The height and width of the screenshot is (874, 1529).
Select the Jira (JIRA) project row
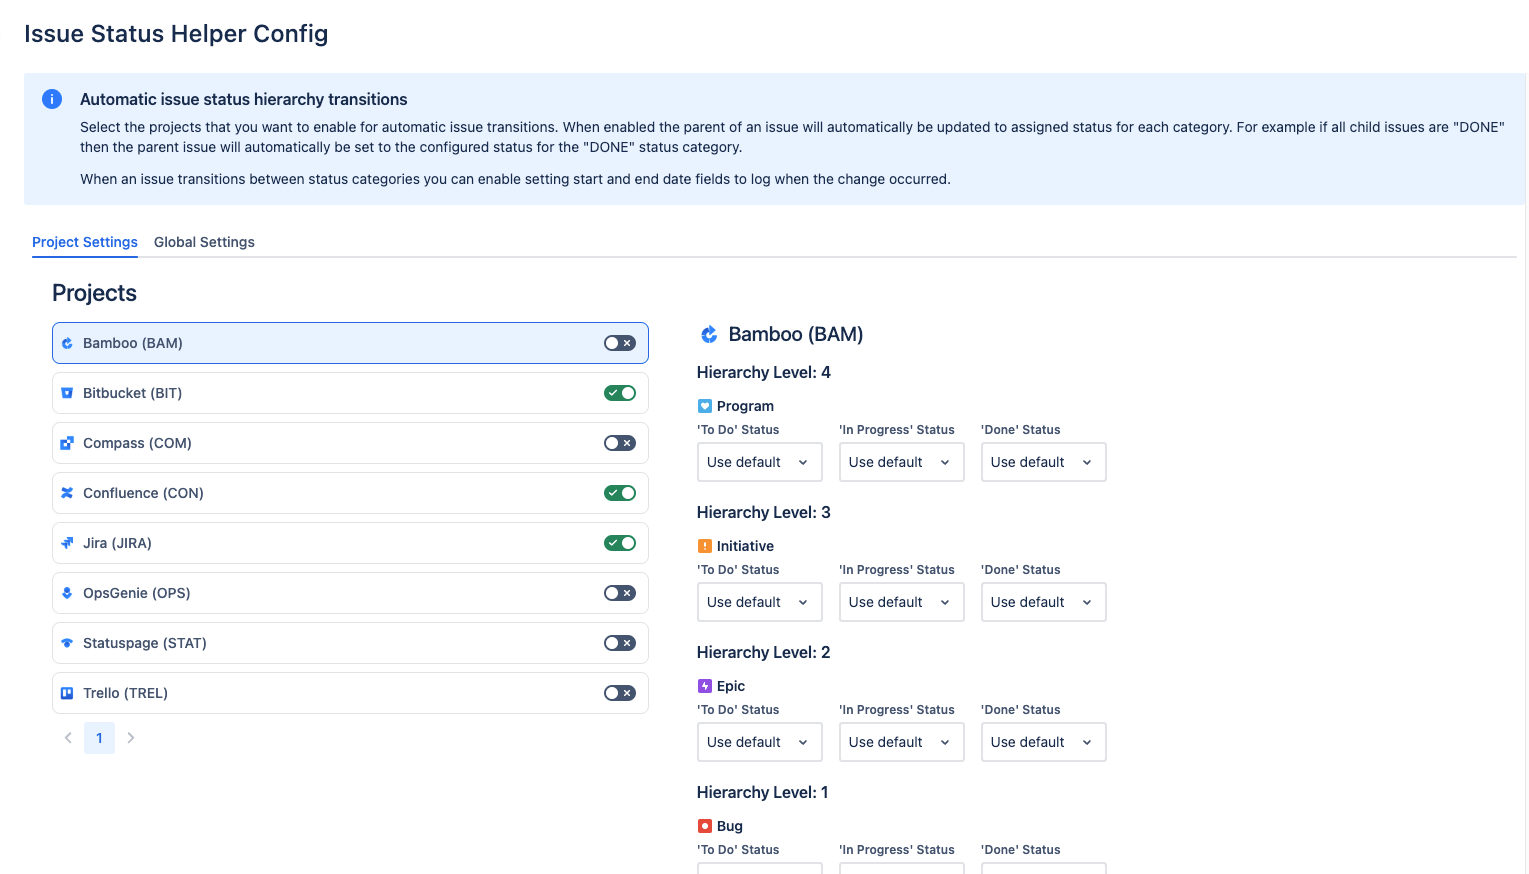[350, 543]
